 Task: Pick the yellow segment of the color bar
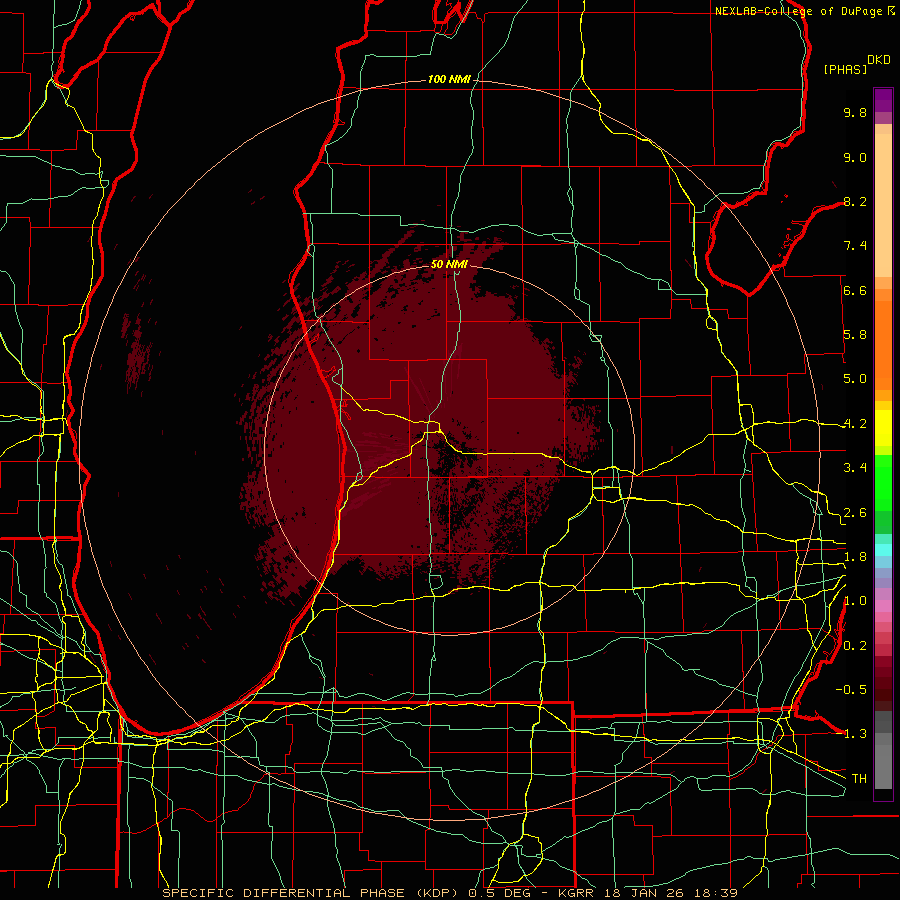883,428
